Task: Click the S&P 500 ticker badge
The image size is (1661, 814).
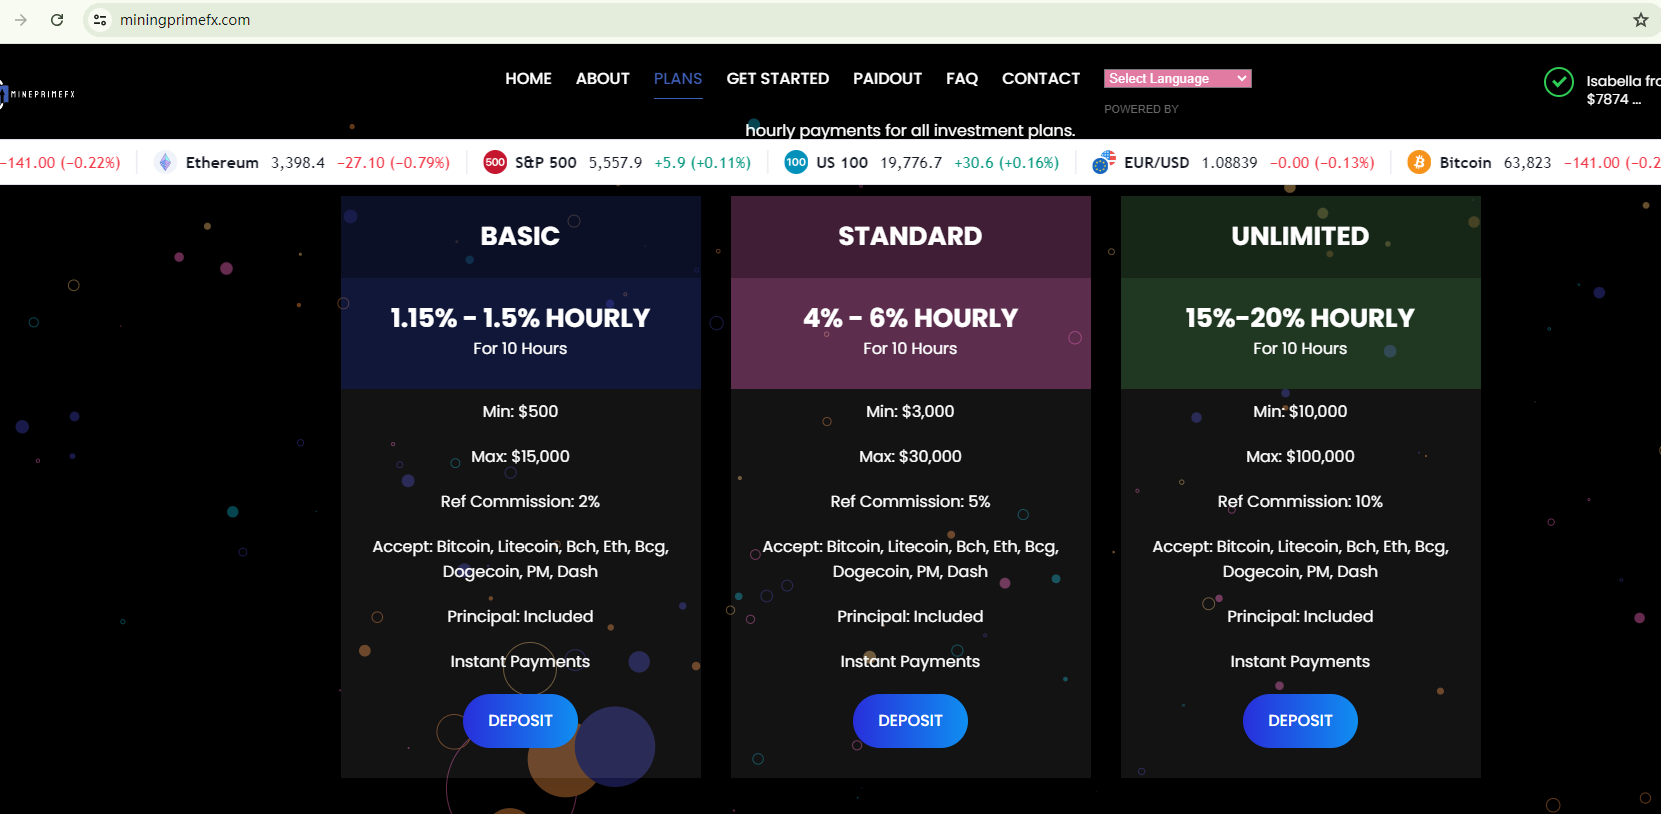Action: (495, 163)
